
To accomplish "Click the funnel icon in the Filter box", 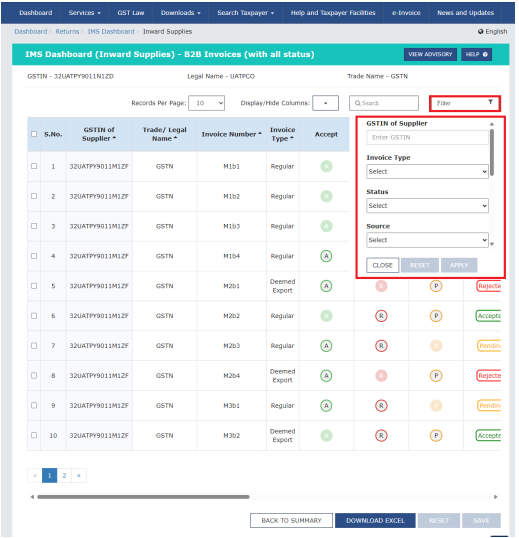I will (491, 102).
